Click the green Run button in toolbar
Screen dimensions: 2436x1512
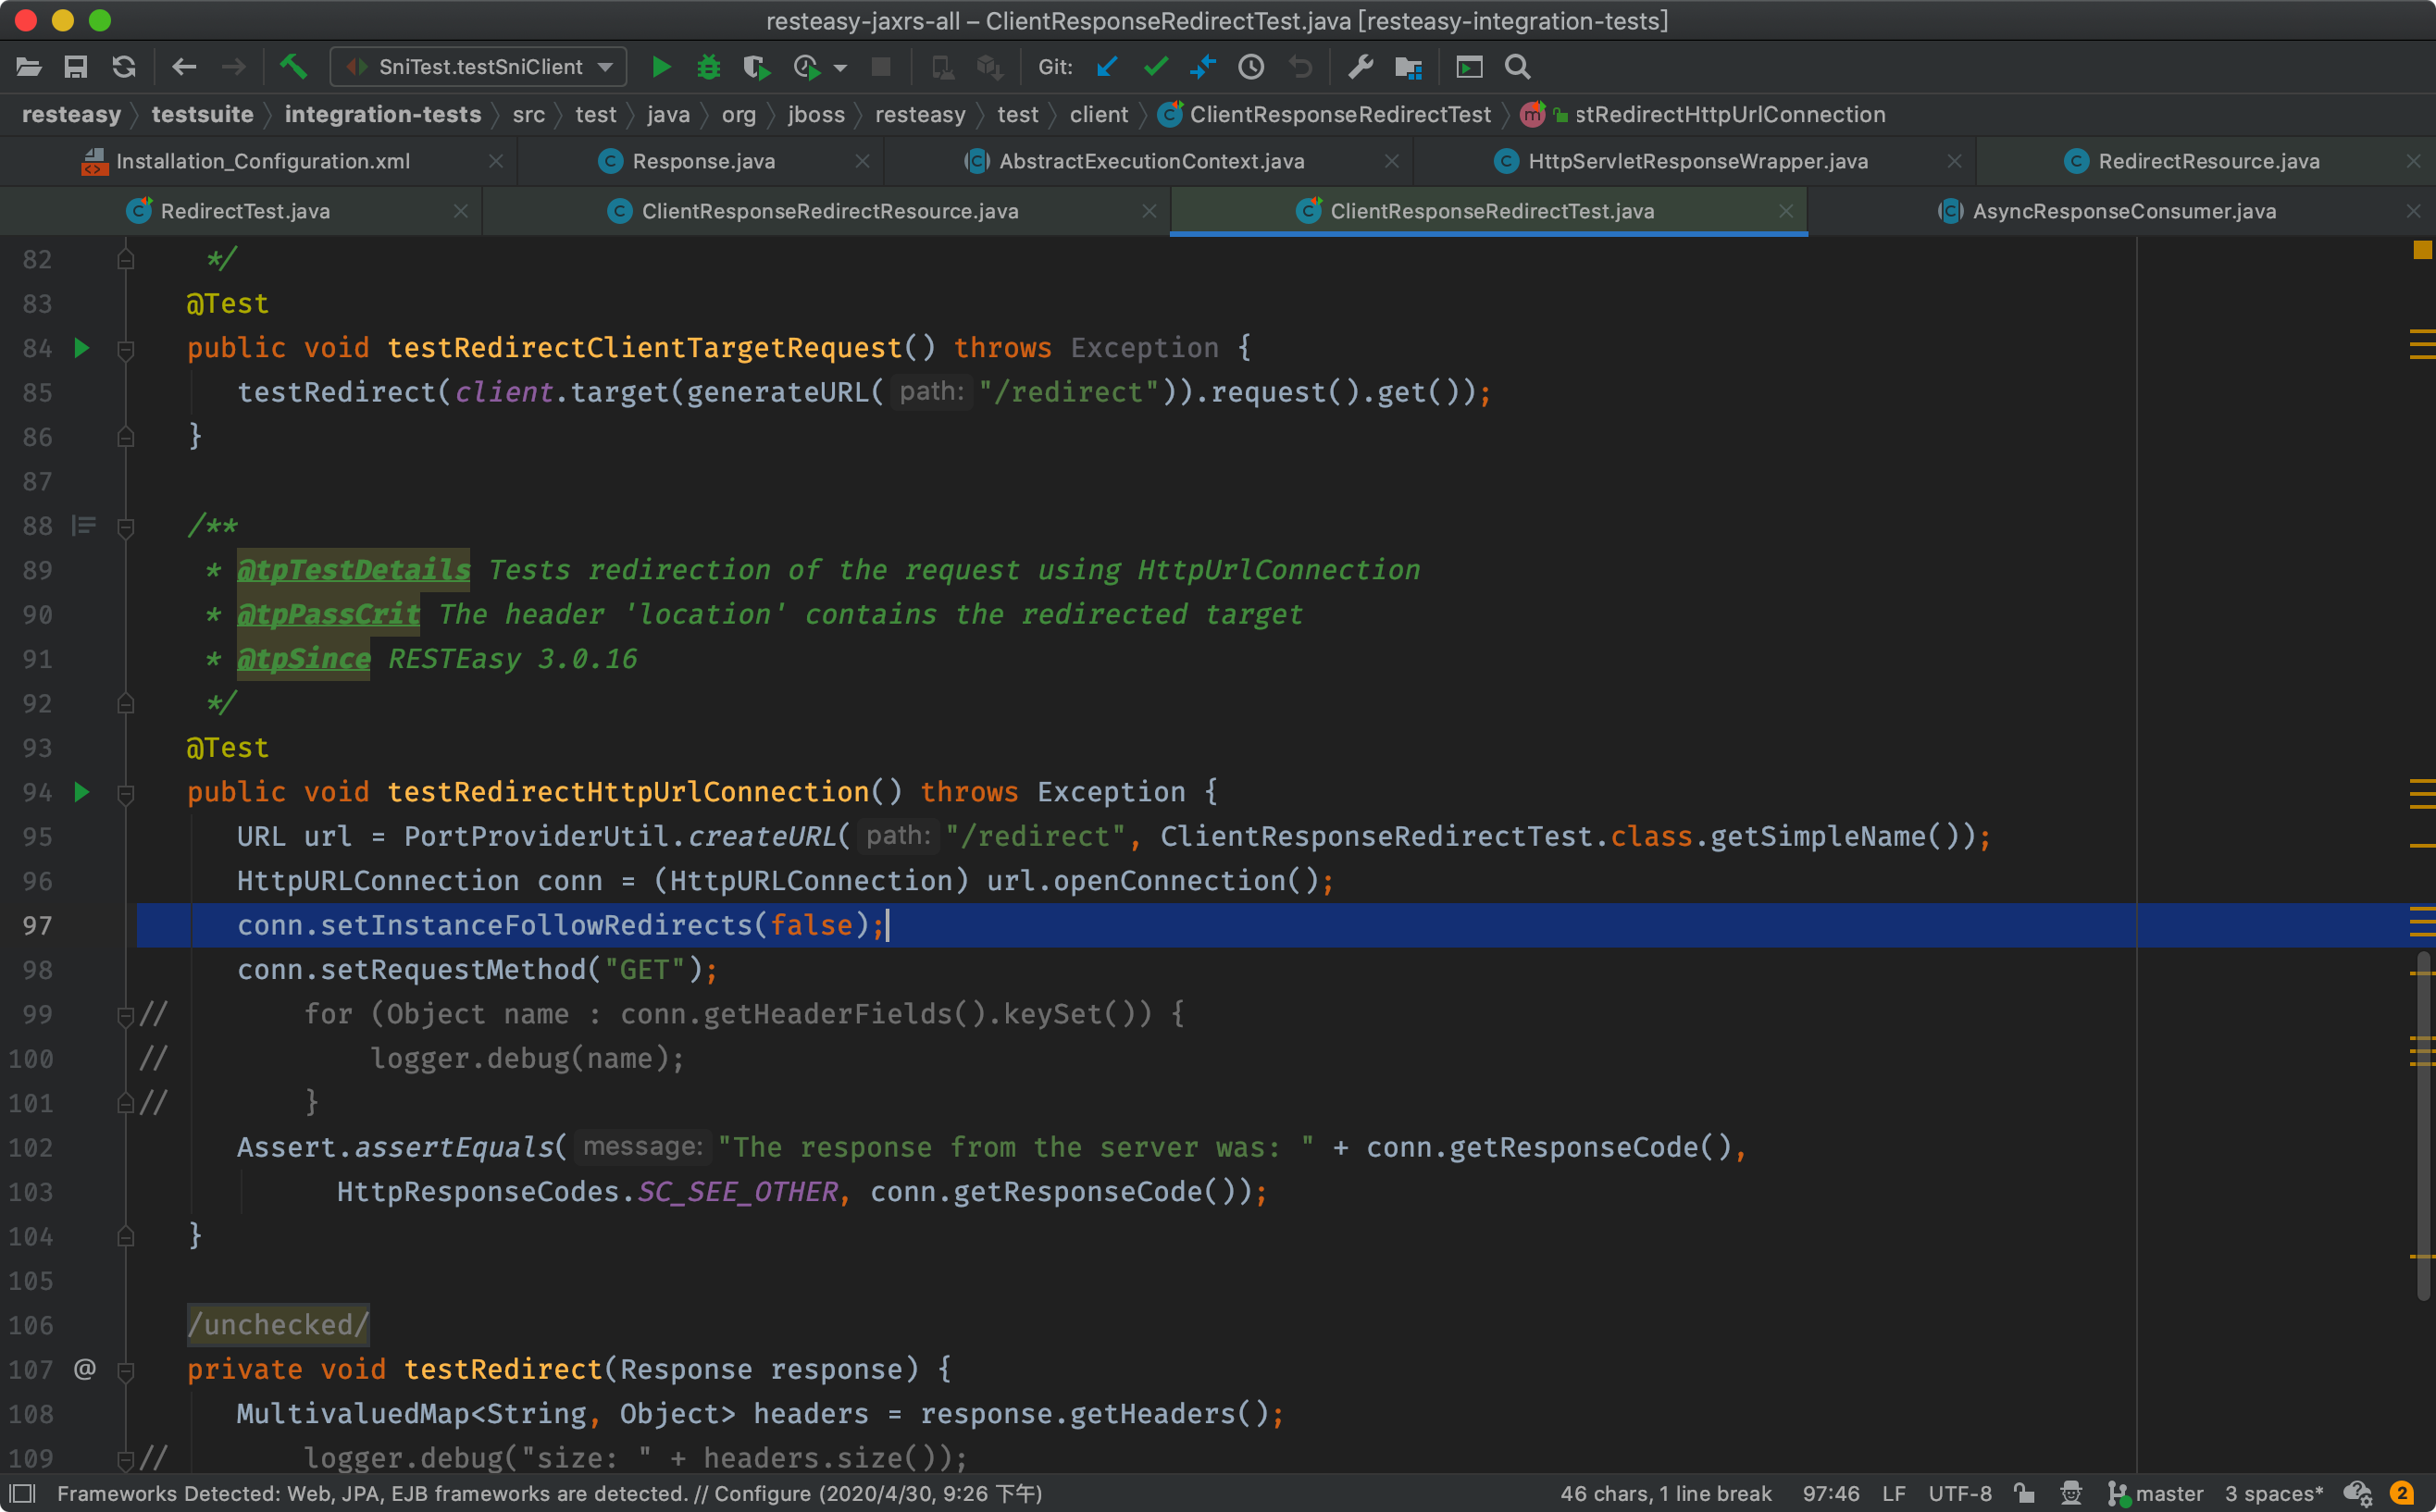[661, 67]
